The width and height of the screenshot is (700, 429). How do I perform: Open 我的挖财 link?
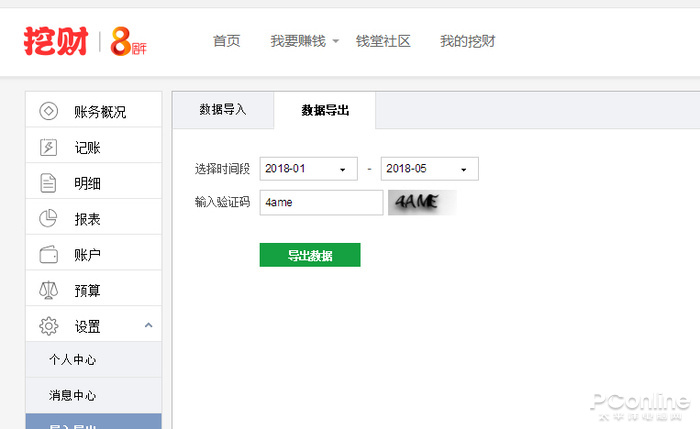[x=467, y=41]
